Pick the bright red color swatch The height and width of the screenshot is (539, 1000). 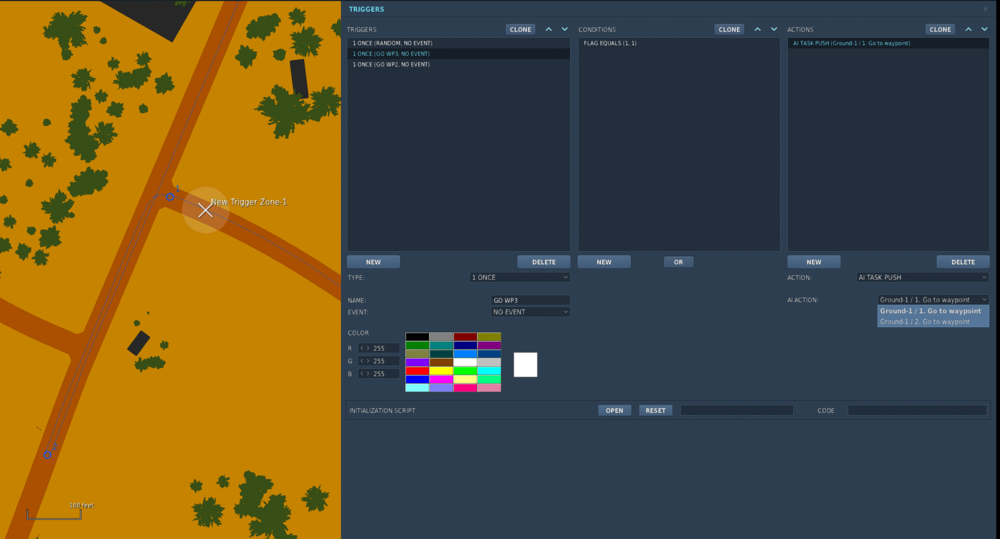coord(417,371)
